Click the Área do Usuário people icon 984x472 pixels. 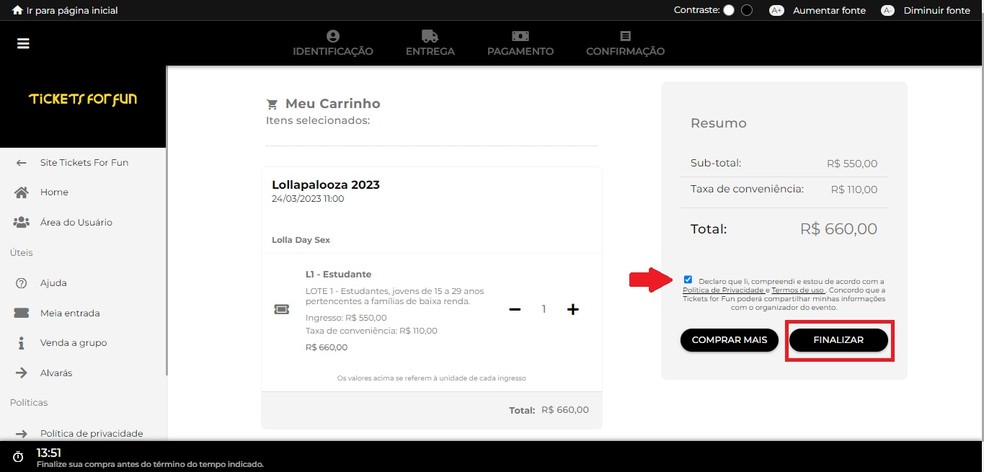coord(22,222)
